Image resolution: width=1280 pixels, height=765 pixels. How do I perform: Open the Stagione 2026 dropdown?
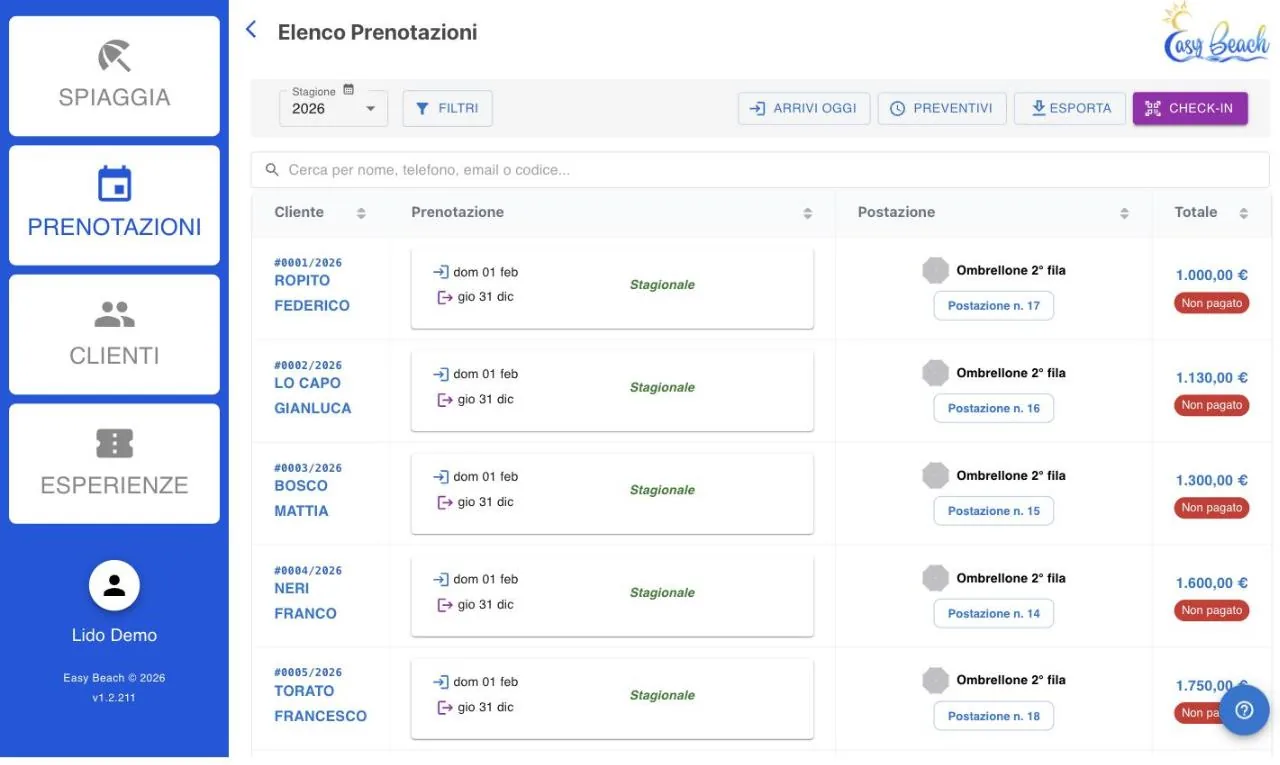333,108
